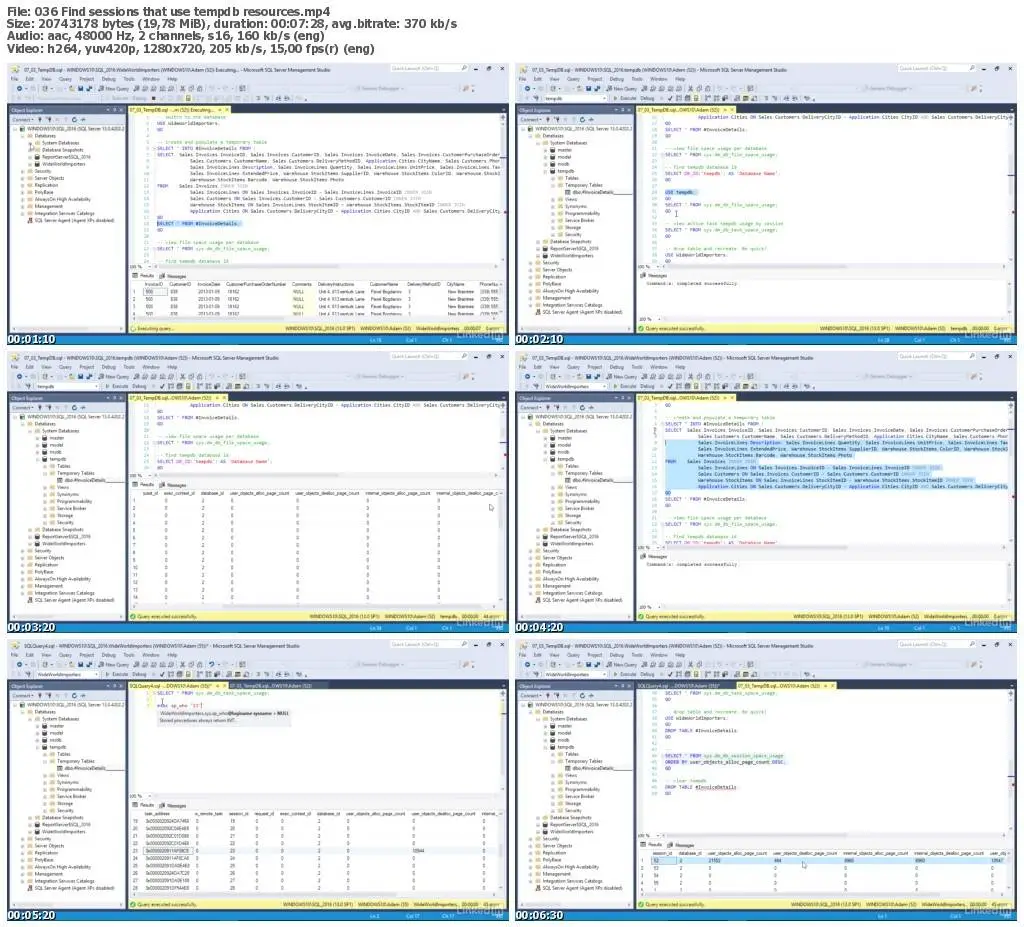Open the Help menu in 00:05:20 frame
Screen dimensions: 1024x927
[172, 655]
